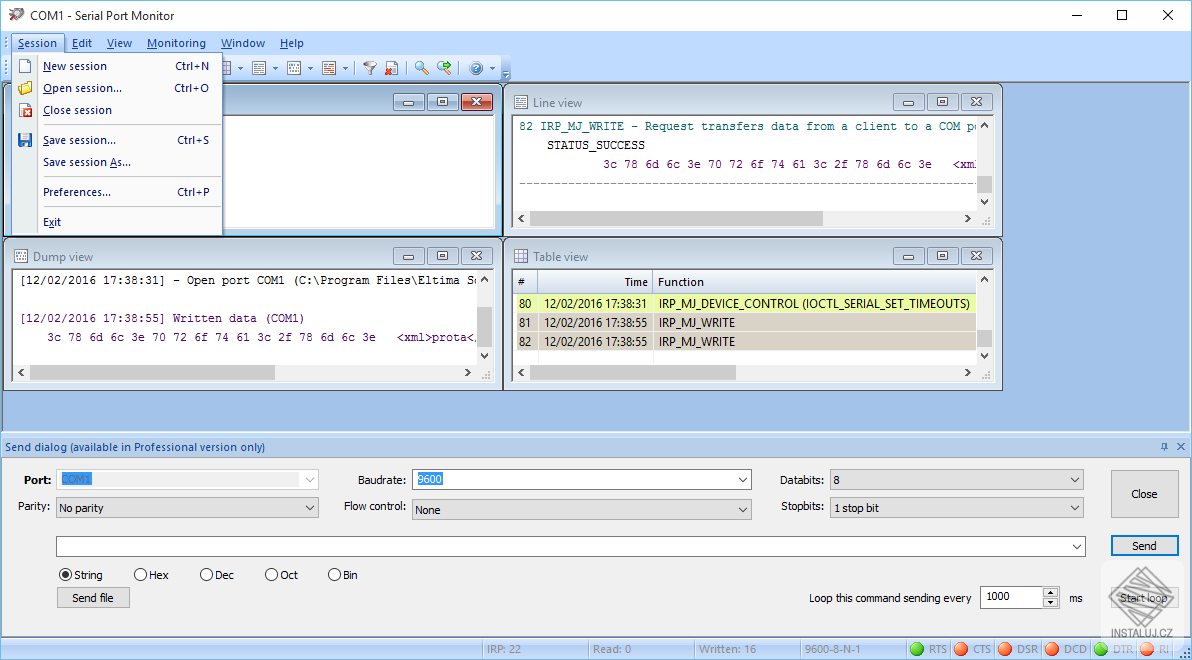Open the Monitoring menu
The width and height of the screenshot is (1192, 660).
click(x=176, y=43)
